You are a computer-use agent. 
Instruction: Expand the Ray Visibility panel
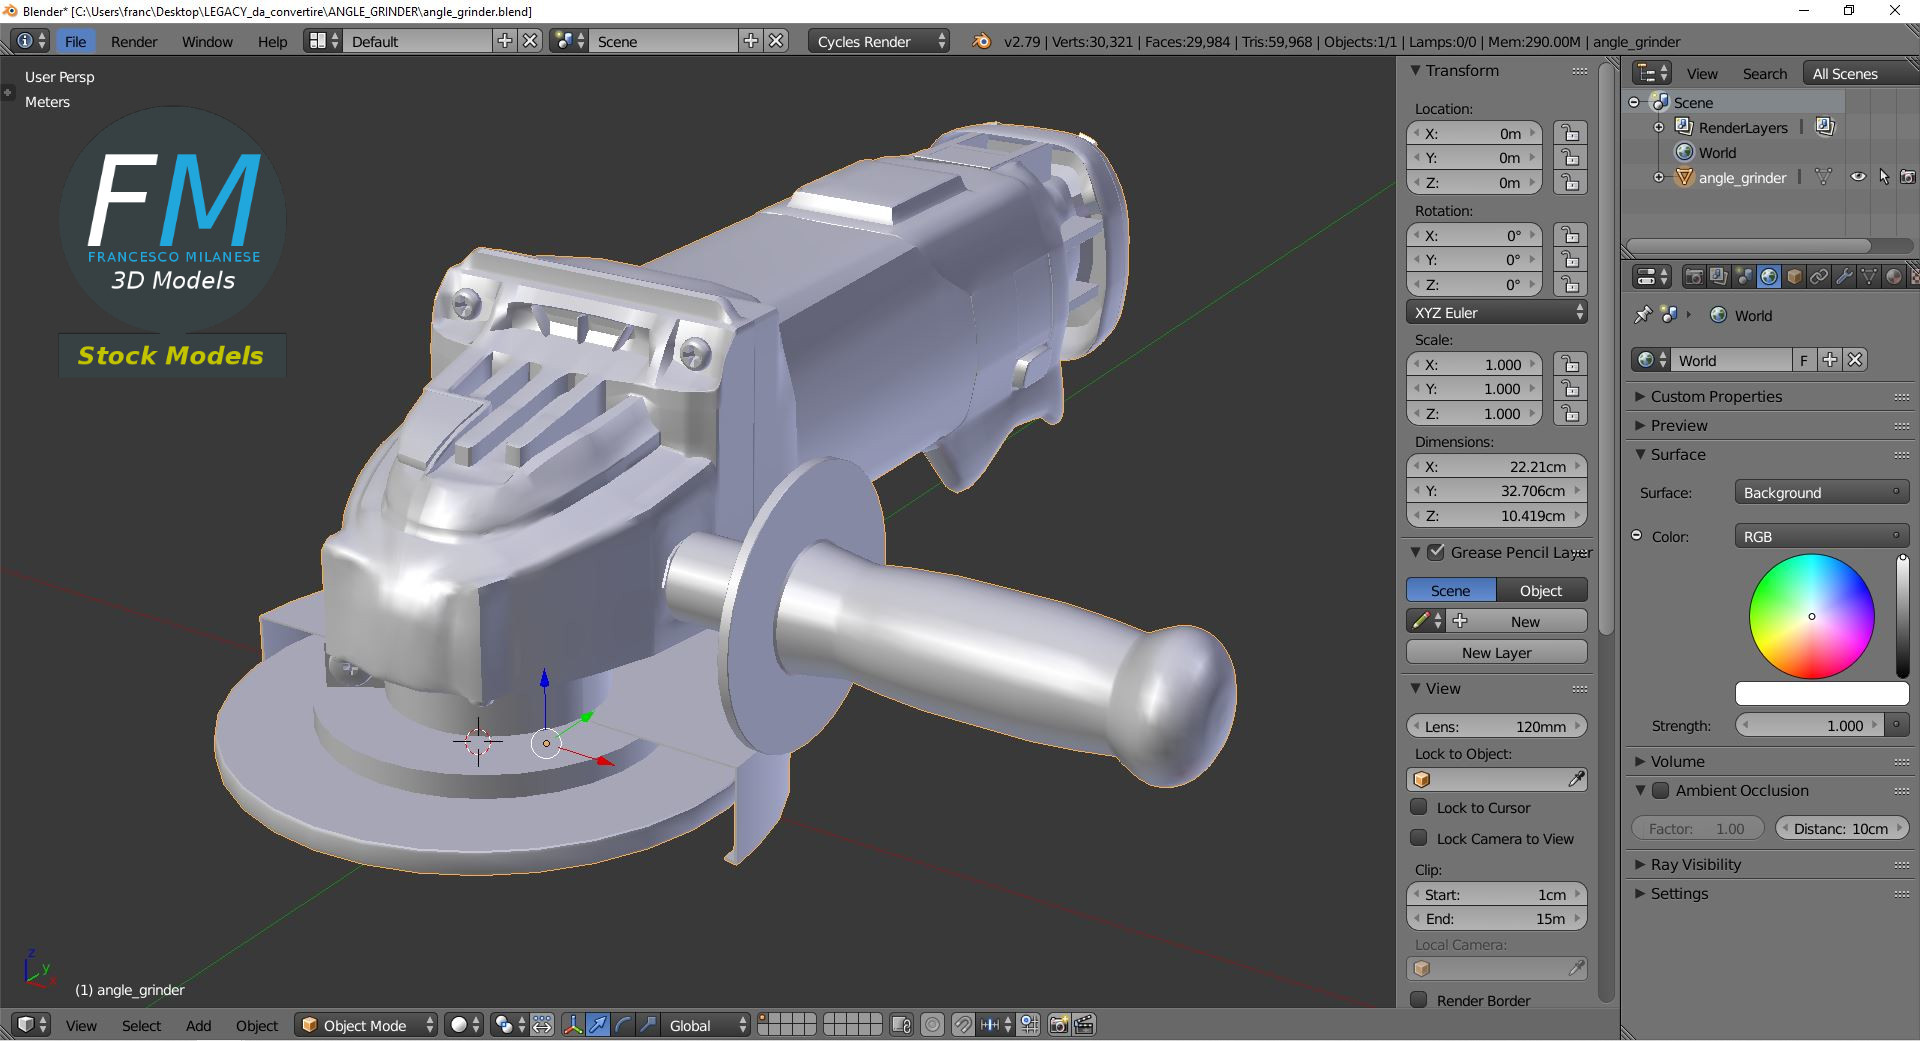coord(1695,864)
